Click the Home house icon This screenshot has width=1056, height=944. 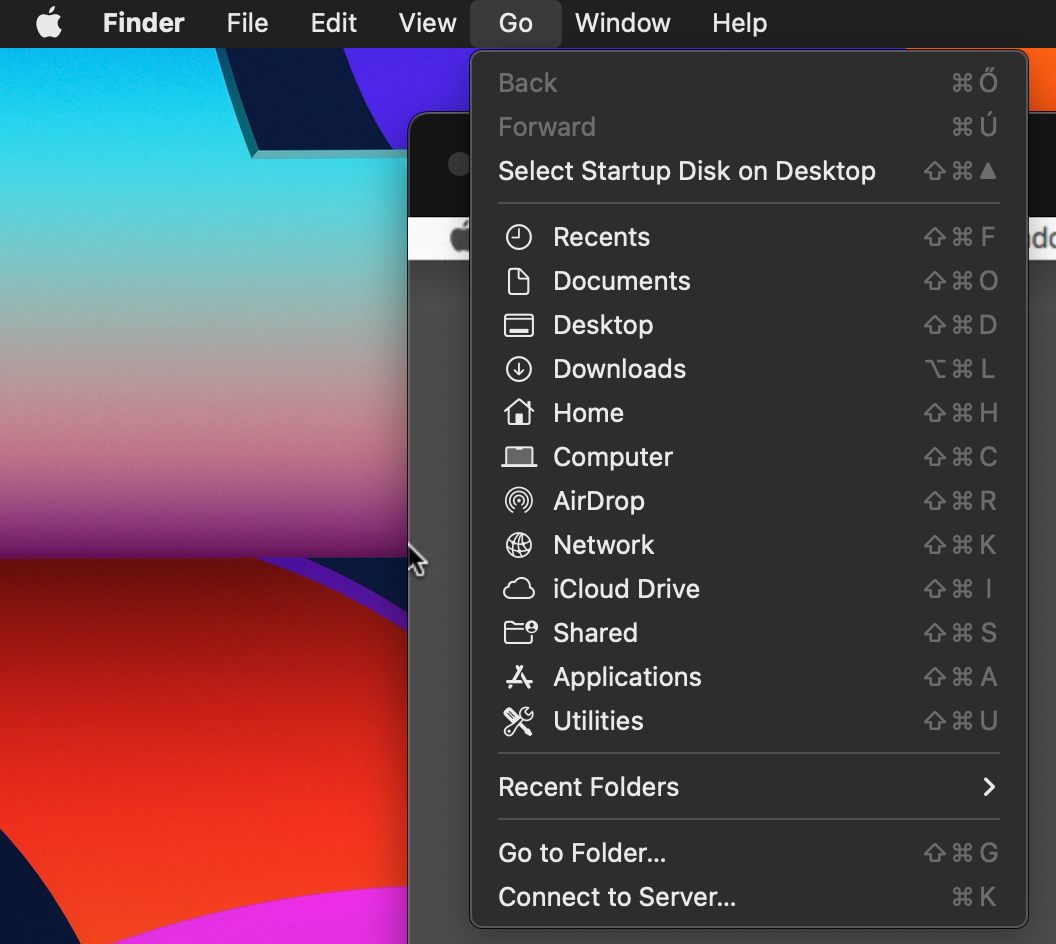(518, 413)
